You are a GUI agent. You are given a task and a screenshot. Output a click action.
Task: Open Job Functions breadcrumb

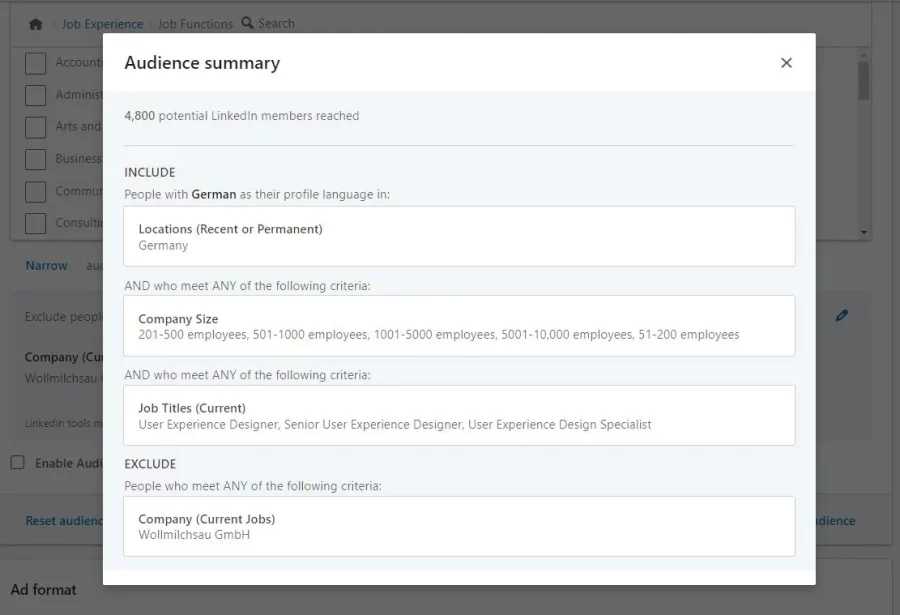coord(195,24)
